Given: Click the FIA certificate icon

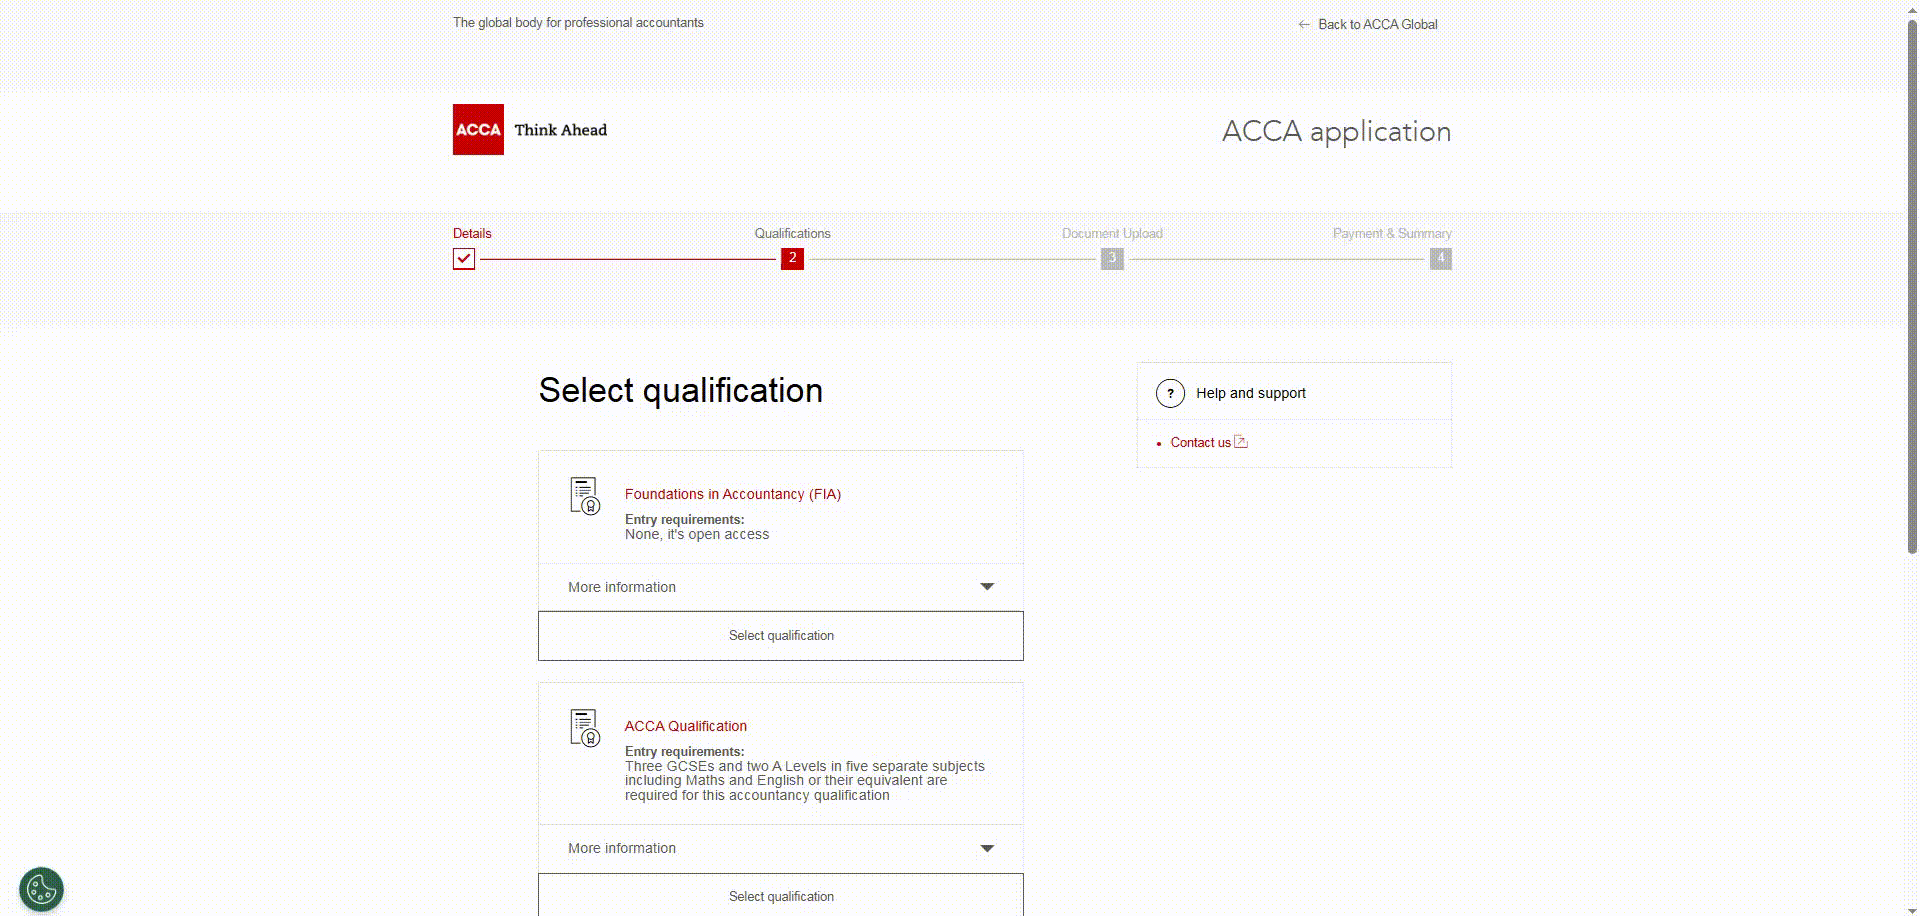Looking at the screenshot, I should pyautogui.click(x=585, y=496).
